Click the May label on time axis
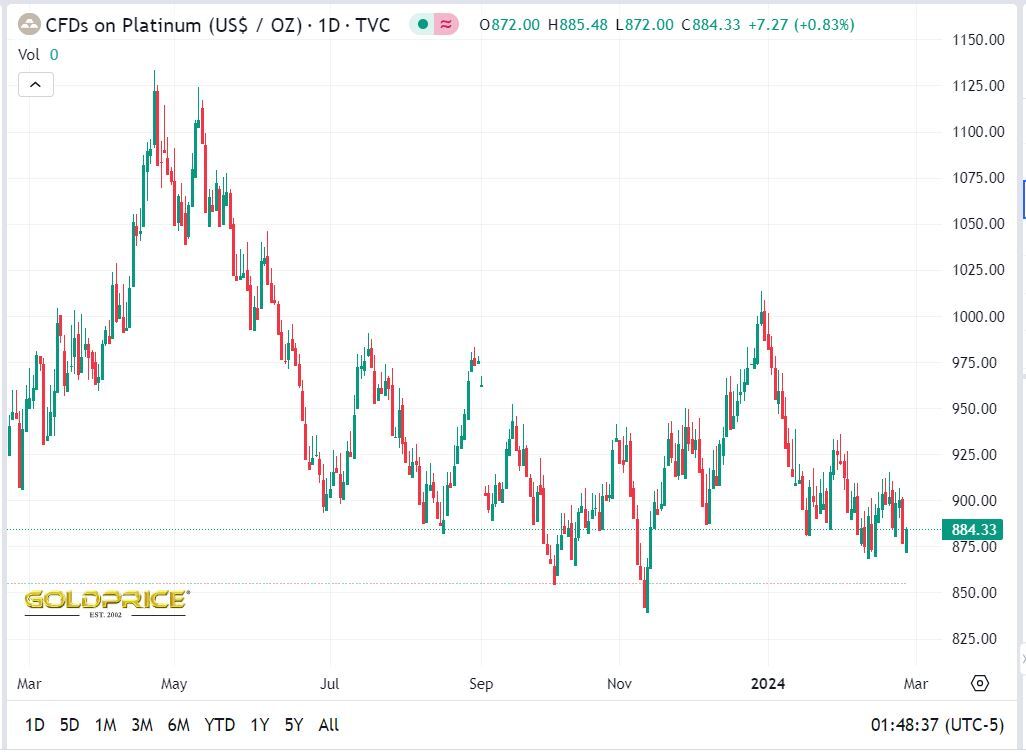 174,683
